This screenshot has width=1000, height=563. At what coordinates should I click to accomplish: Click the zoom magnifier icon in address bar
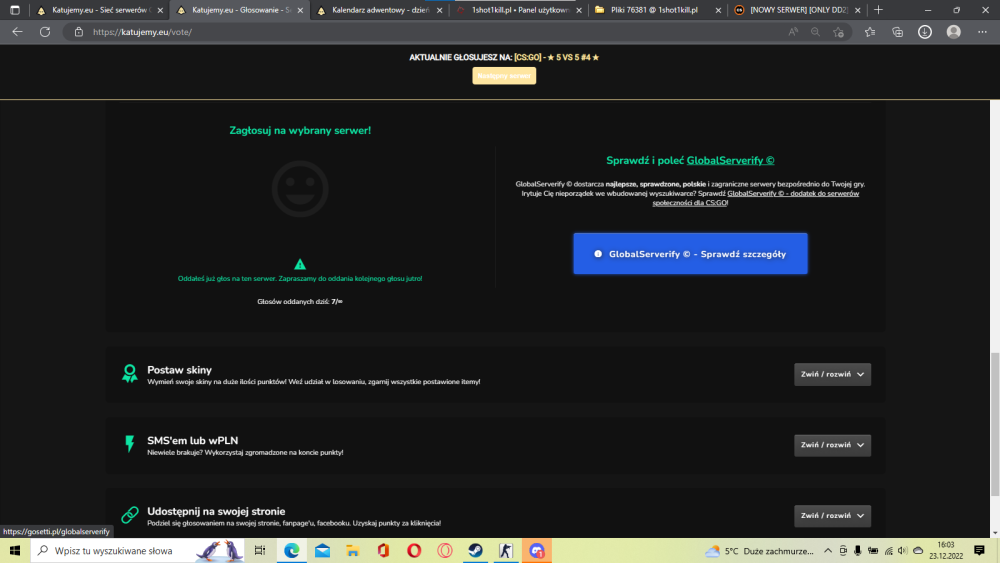click(815, 32)
